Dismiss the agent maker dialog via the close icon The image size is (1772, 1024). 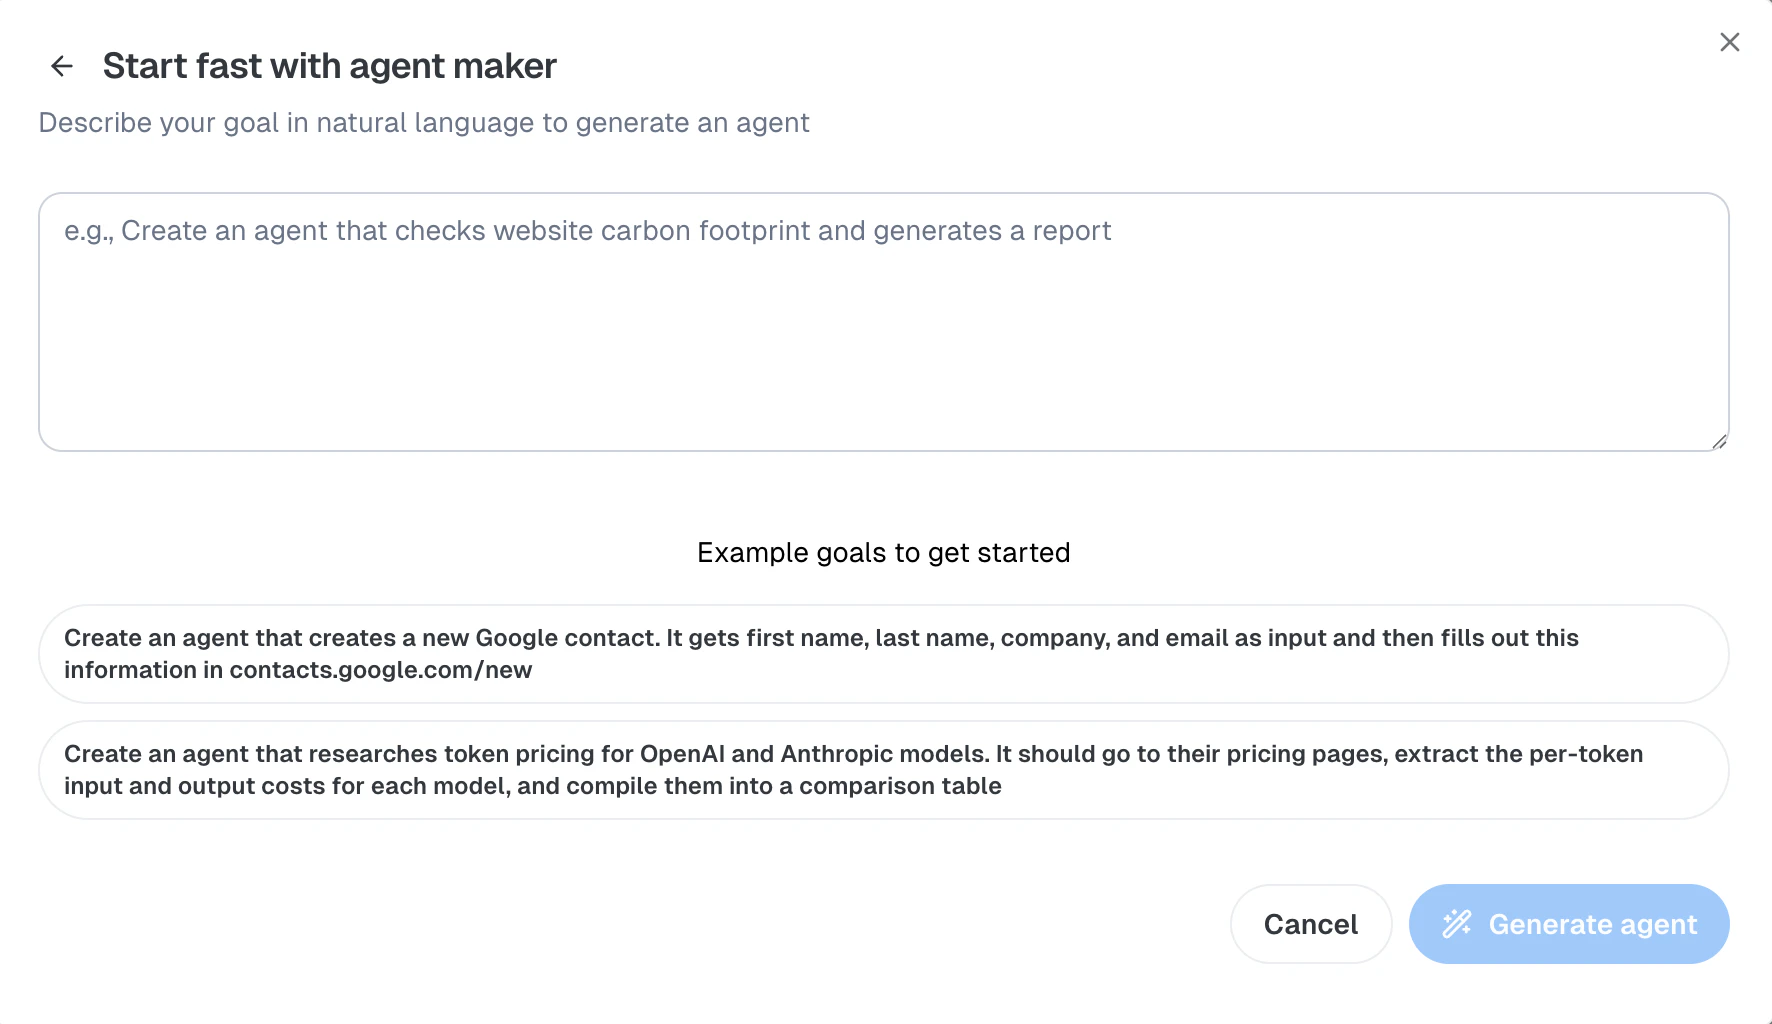pyautogui.click(x=1729, y=42)
